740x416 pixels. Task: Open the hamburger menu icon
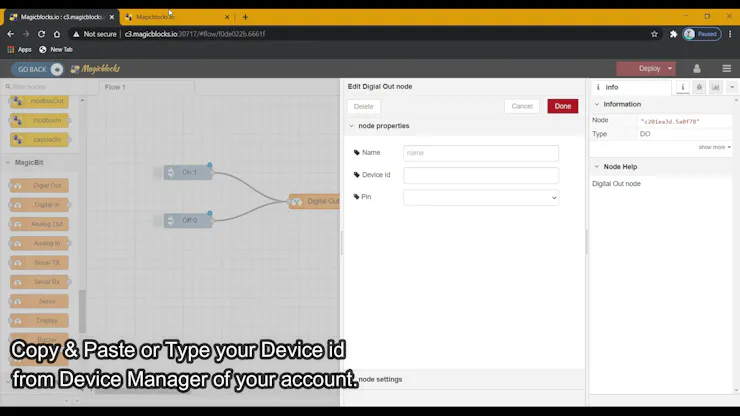click(727, 69)
